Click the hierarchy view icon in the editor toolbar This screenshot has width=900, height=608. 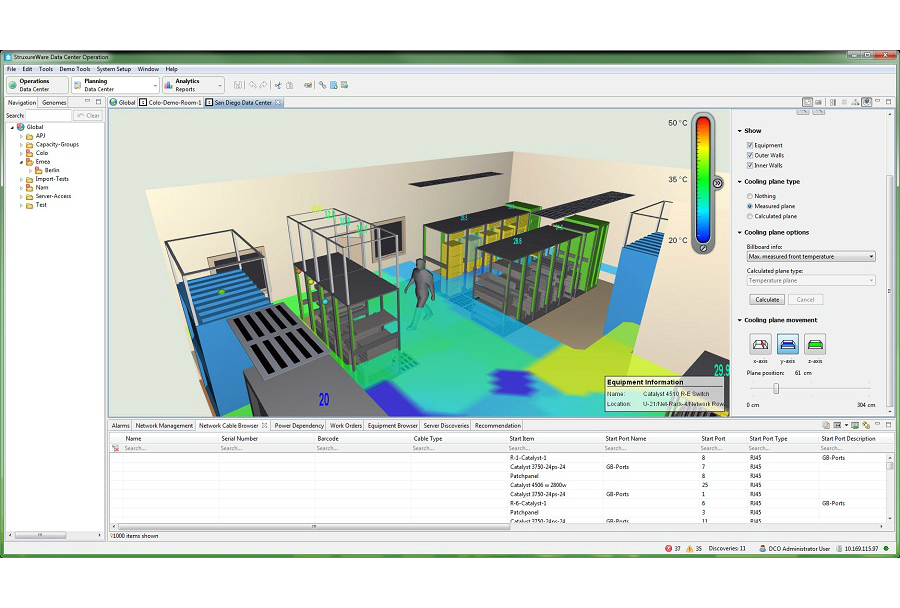coord(855,102)
